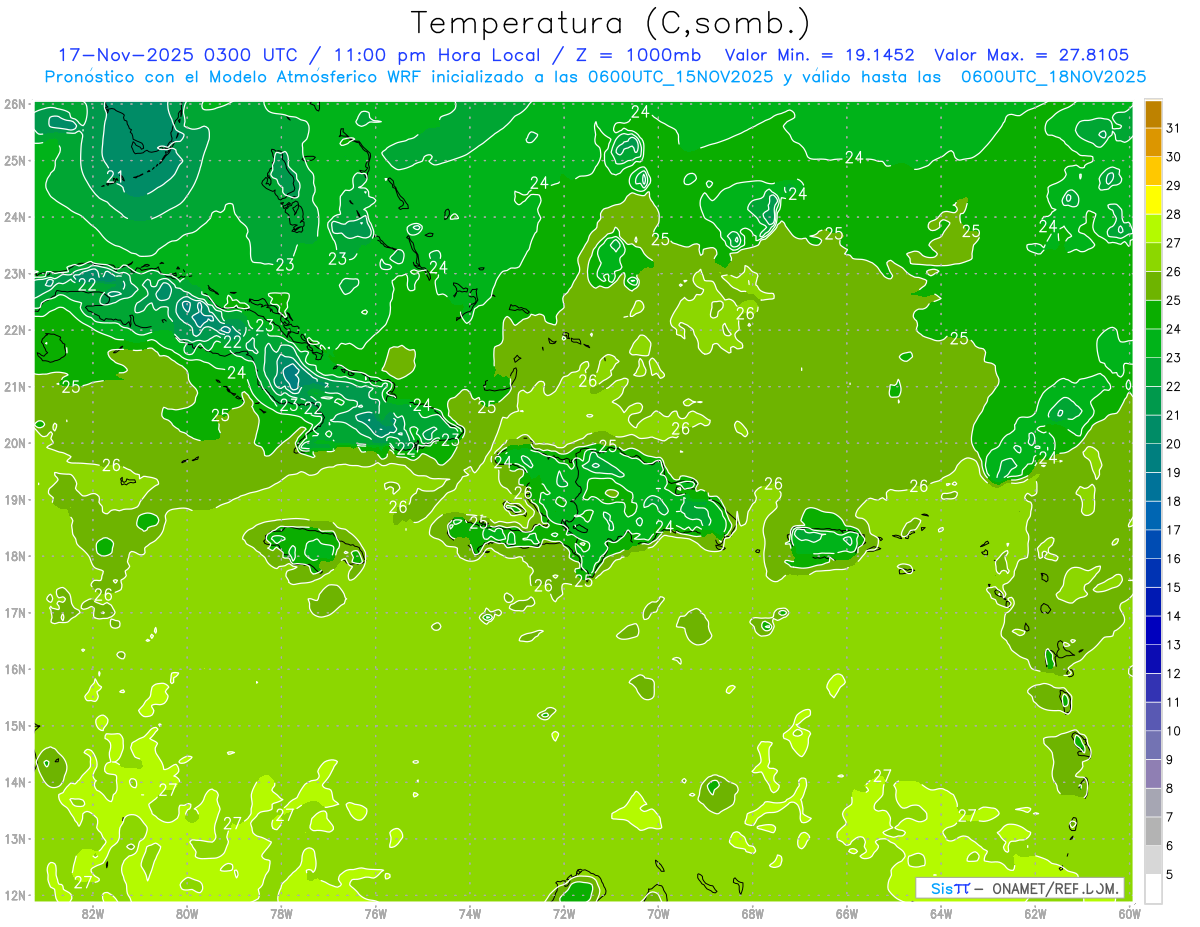Select the color bar legend value '20'
This screenshot has height=927, width=1200.
pyautogui.click(x=1173, y=444)
